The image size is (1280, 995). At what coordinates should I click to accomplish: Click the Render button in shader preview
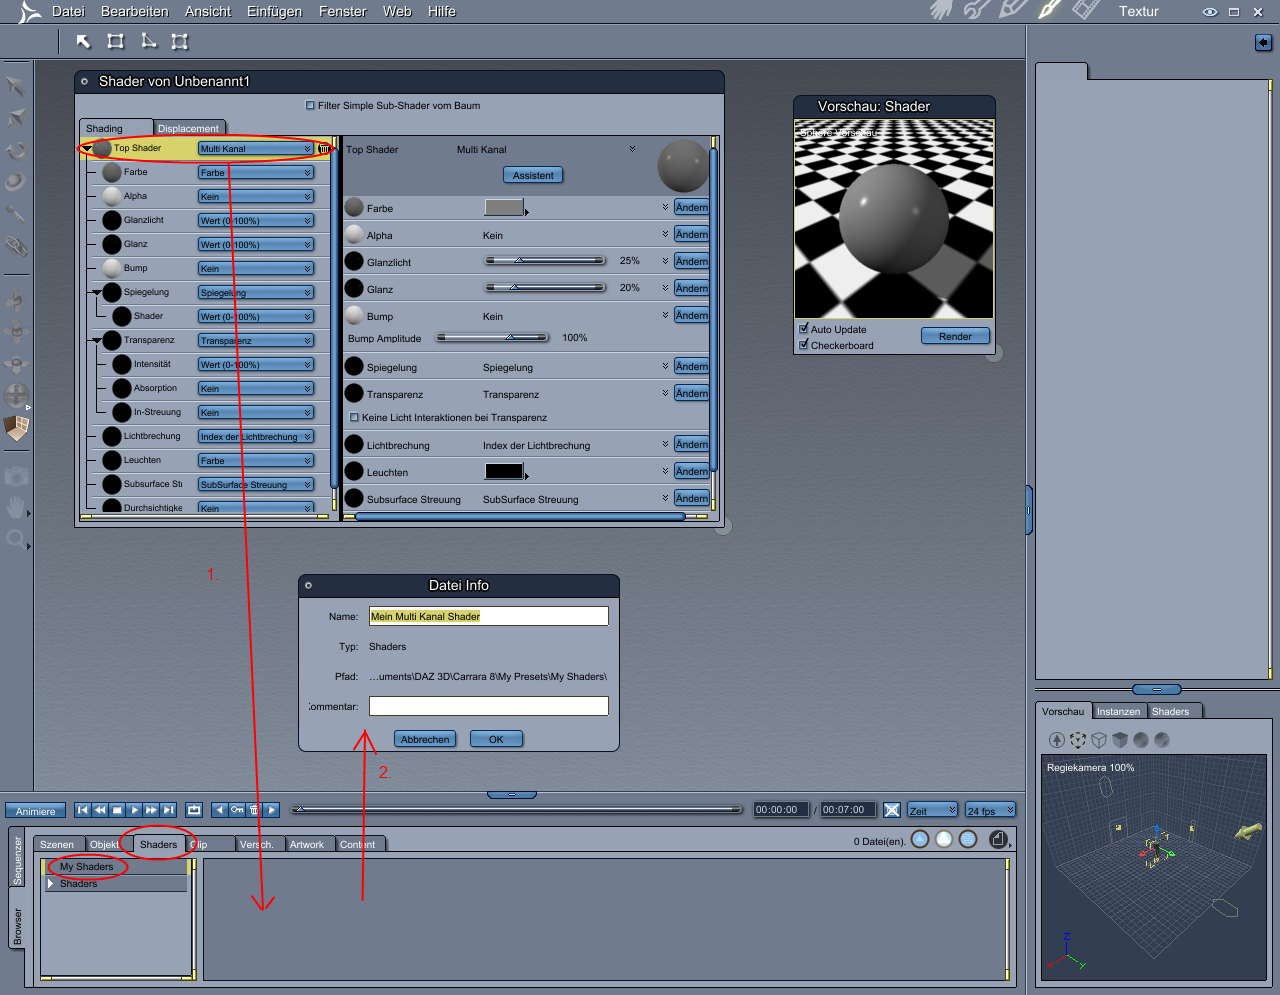[955, 336]
